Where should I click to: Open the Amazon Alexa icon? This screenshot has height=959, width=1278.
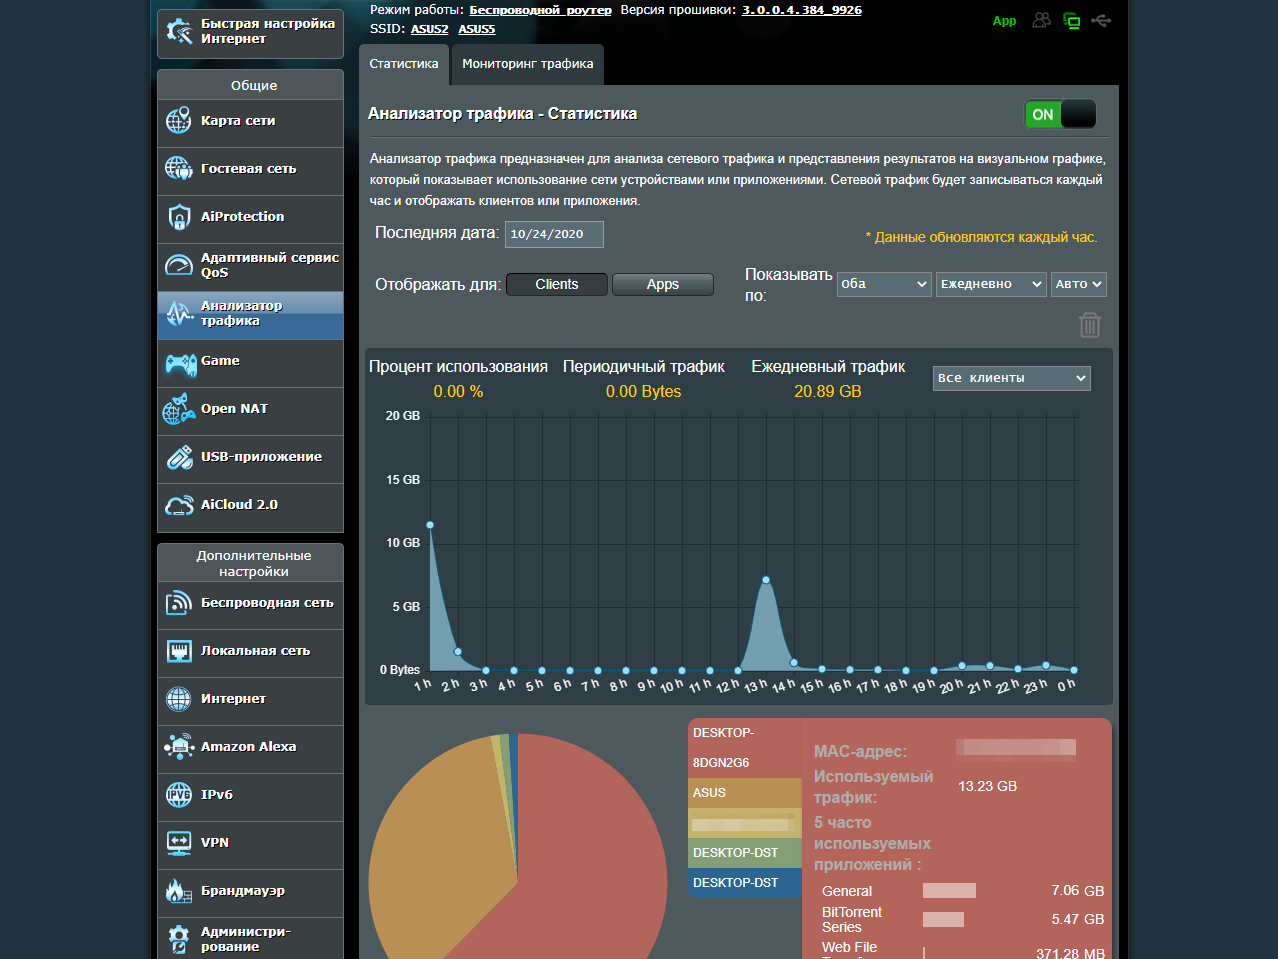click(x=179, y=747)
